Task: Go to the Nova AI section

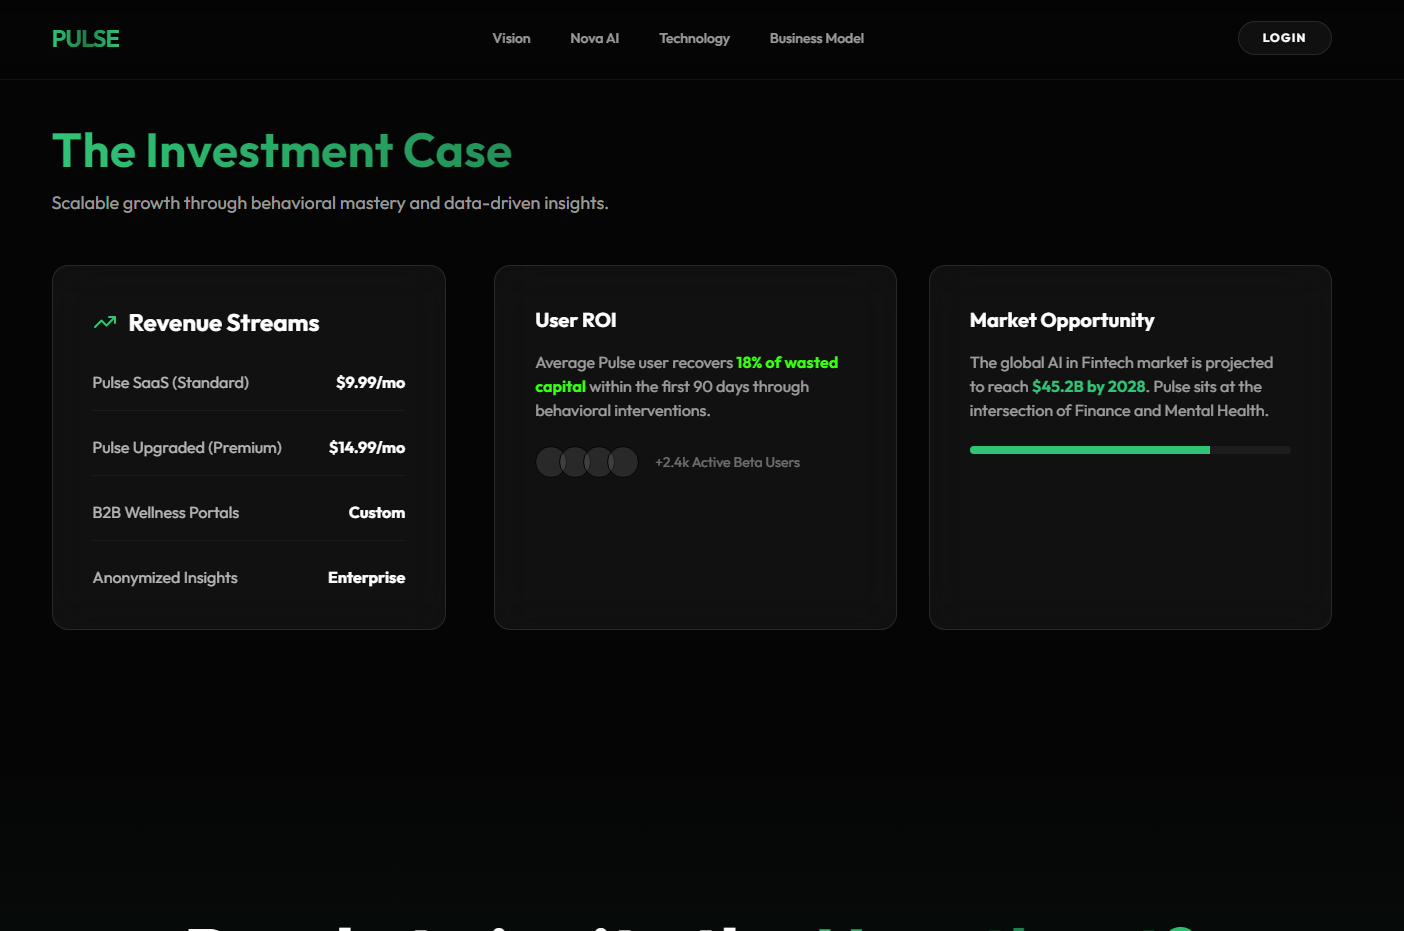Action: (x=594, y=39)
